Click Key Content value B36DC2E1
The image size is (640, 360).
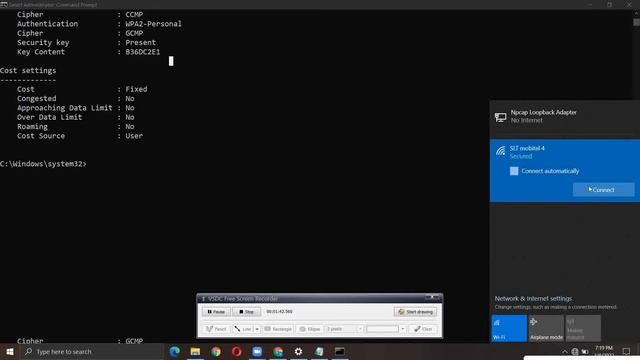[143, 52]
